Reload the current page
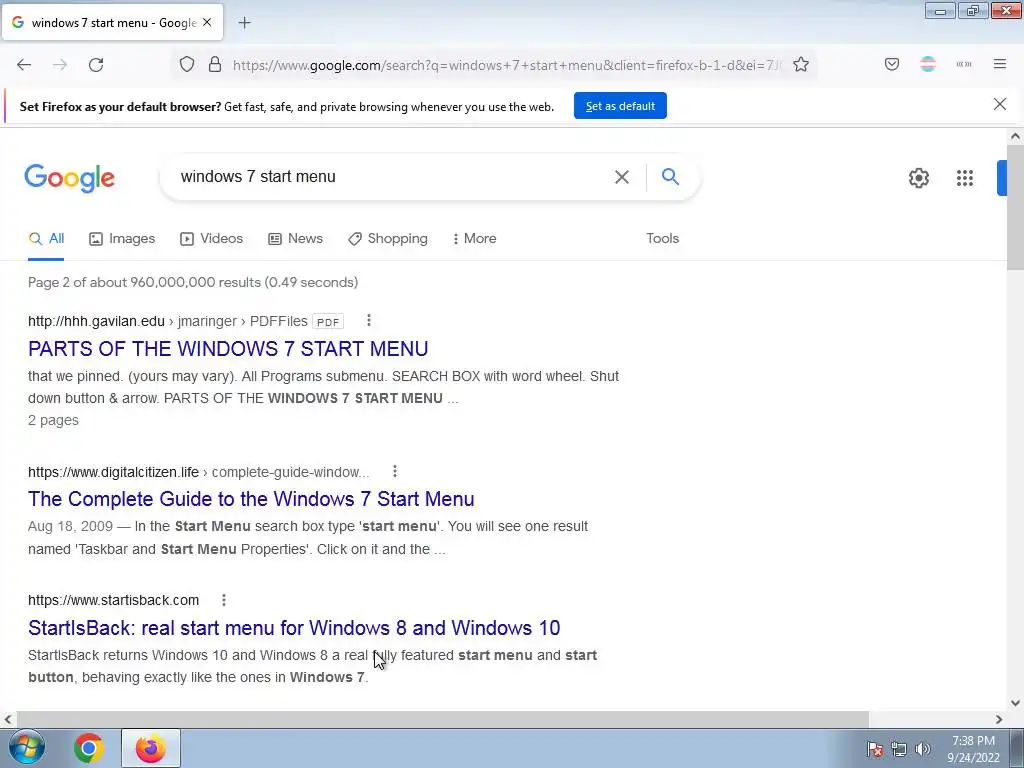This screenshot has height=768, width=1024. tap(96, 65)
